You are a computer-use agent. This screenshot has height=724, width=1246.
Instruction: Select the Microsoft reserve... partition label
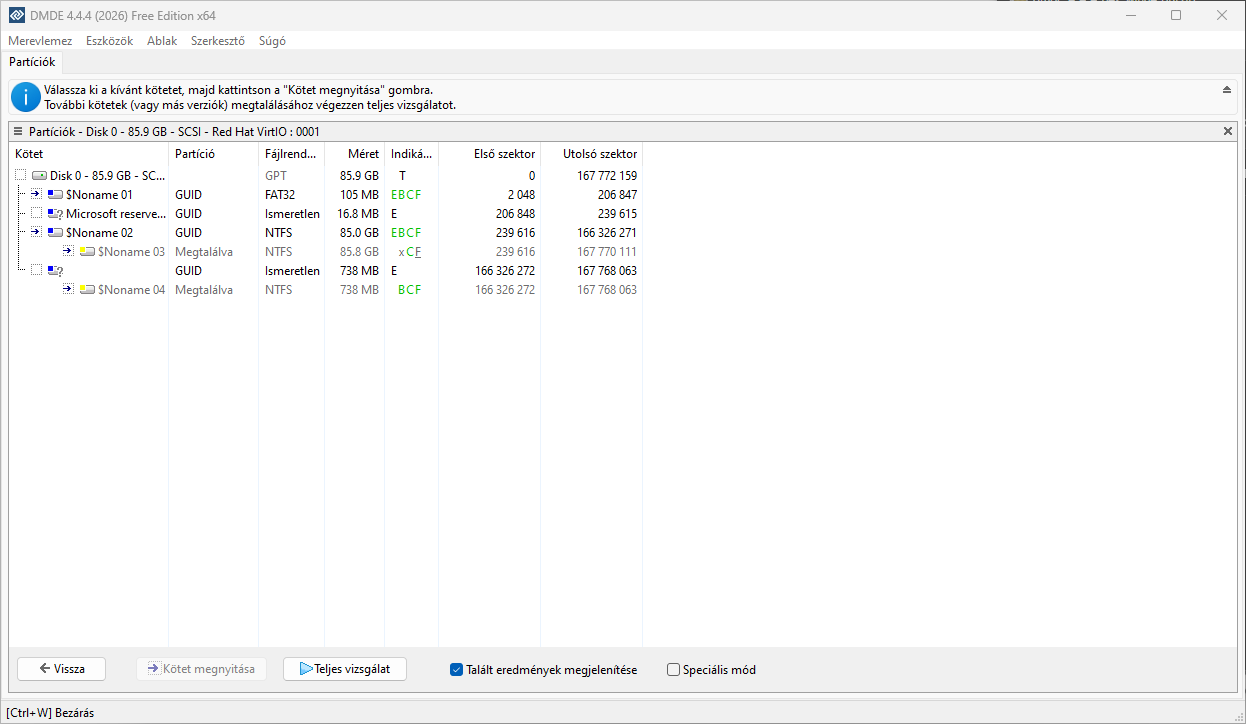116,214
